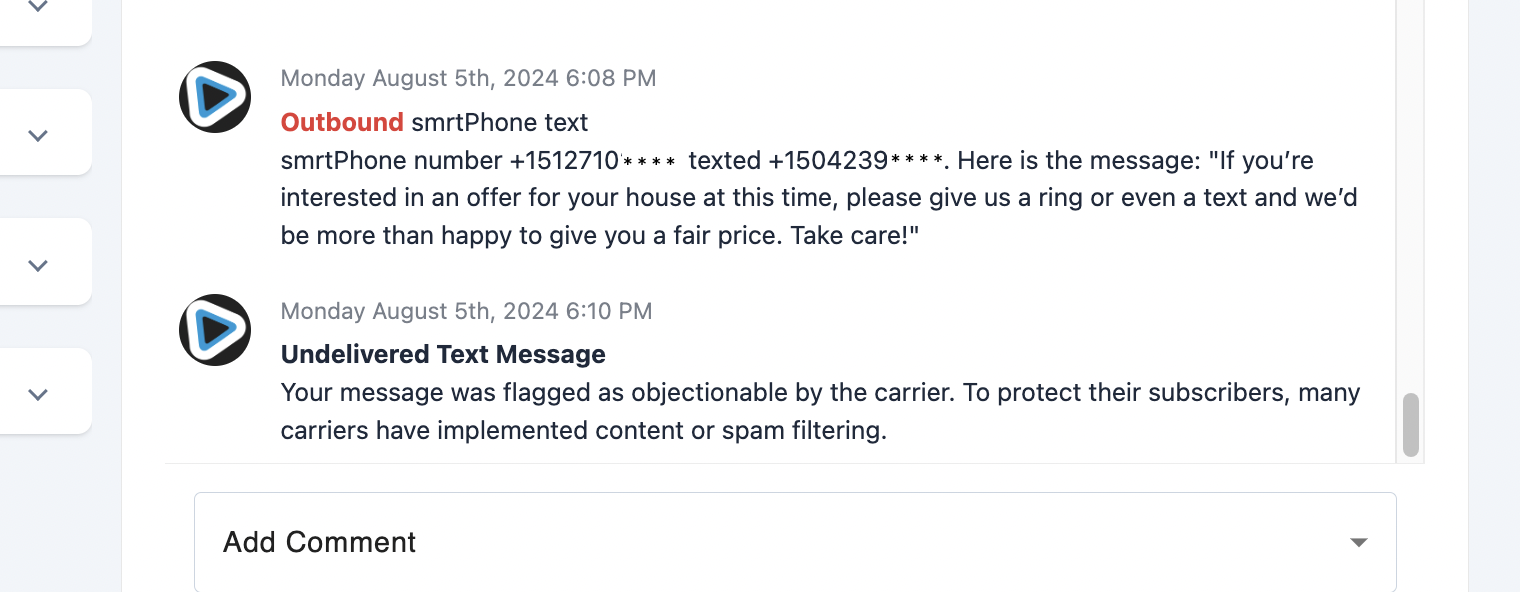
Task: Click the scrollbar track above the thumb
Action: [x=1410, y=200]
